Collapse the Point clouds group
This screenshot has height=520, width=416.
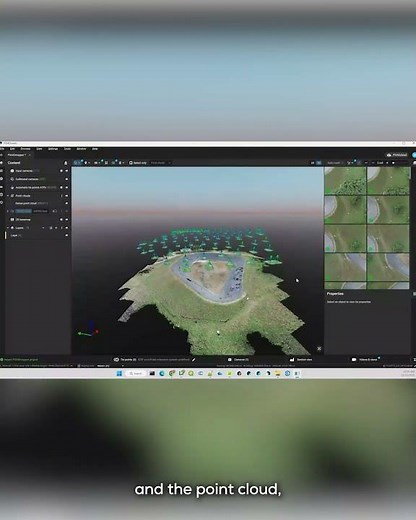coord(8,196)
